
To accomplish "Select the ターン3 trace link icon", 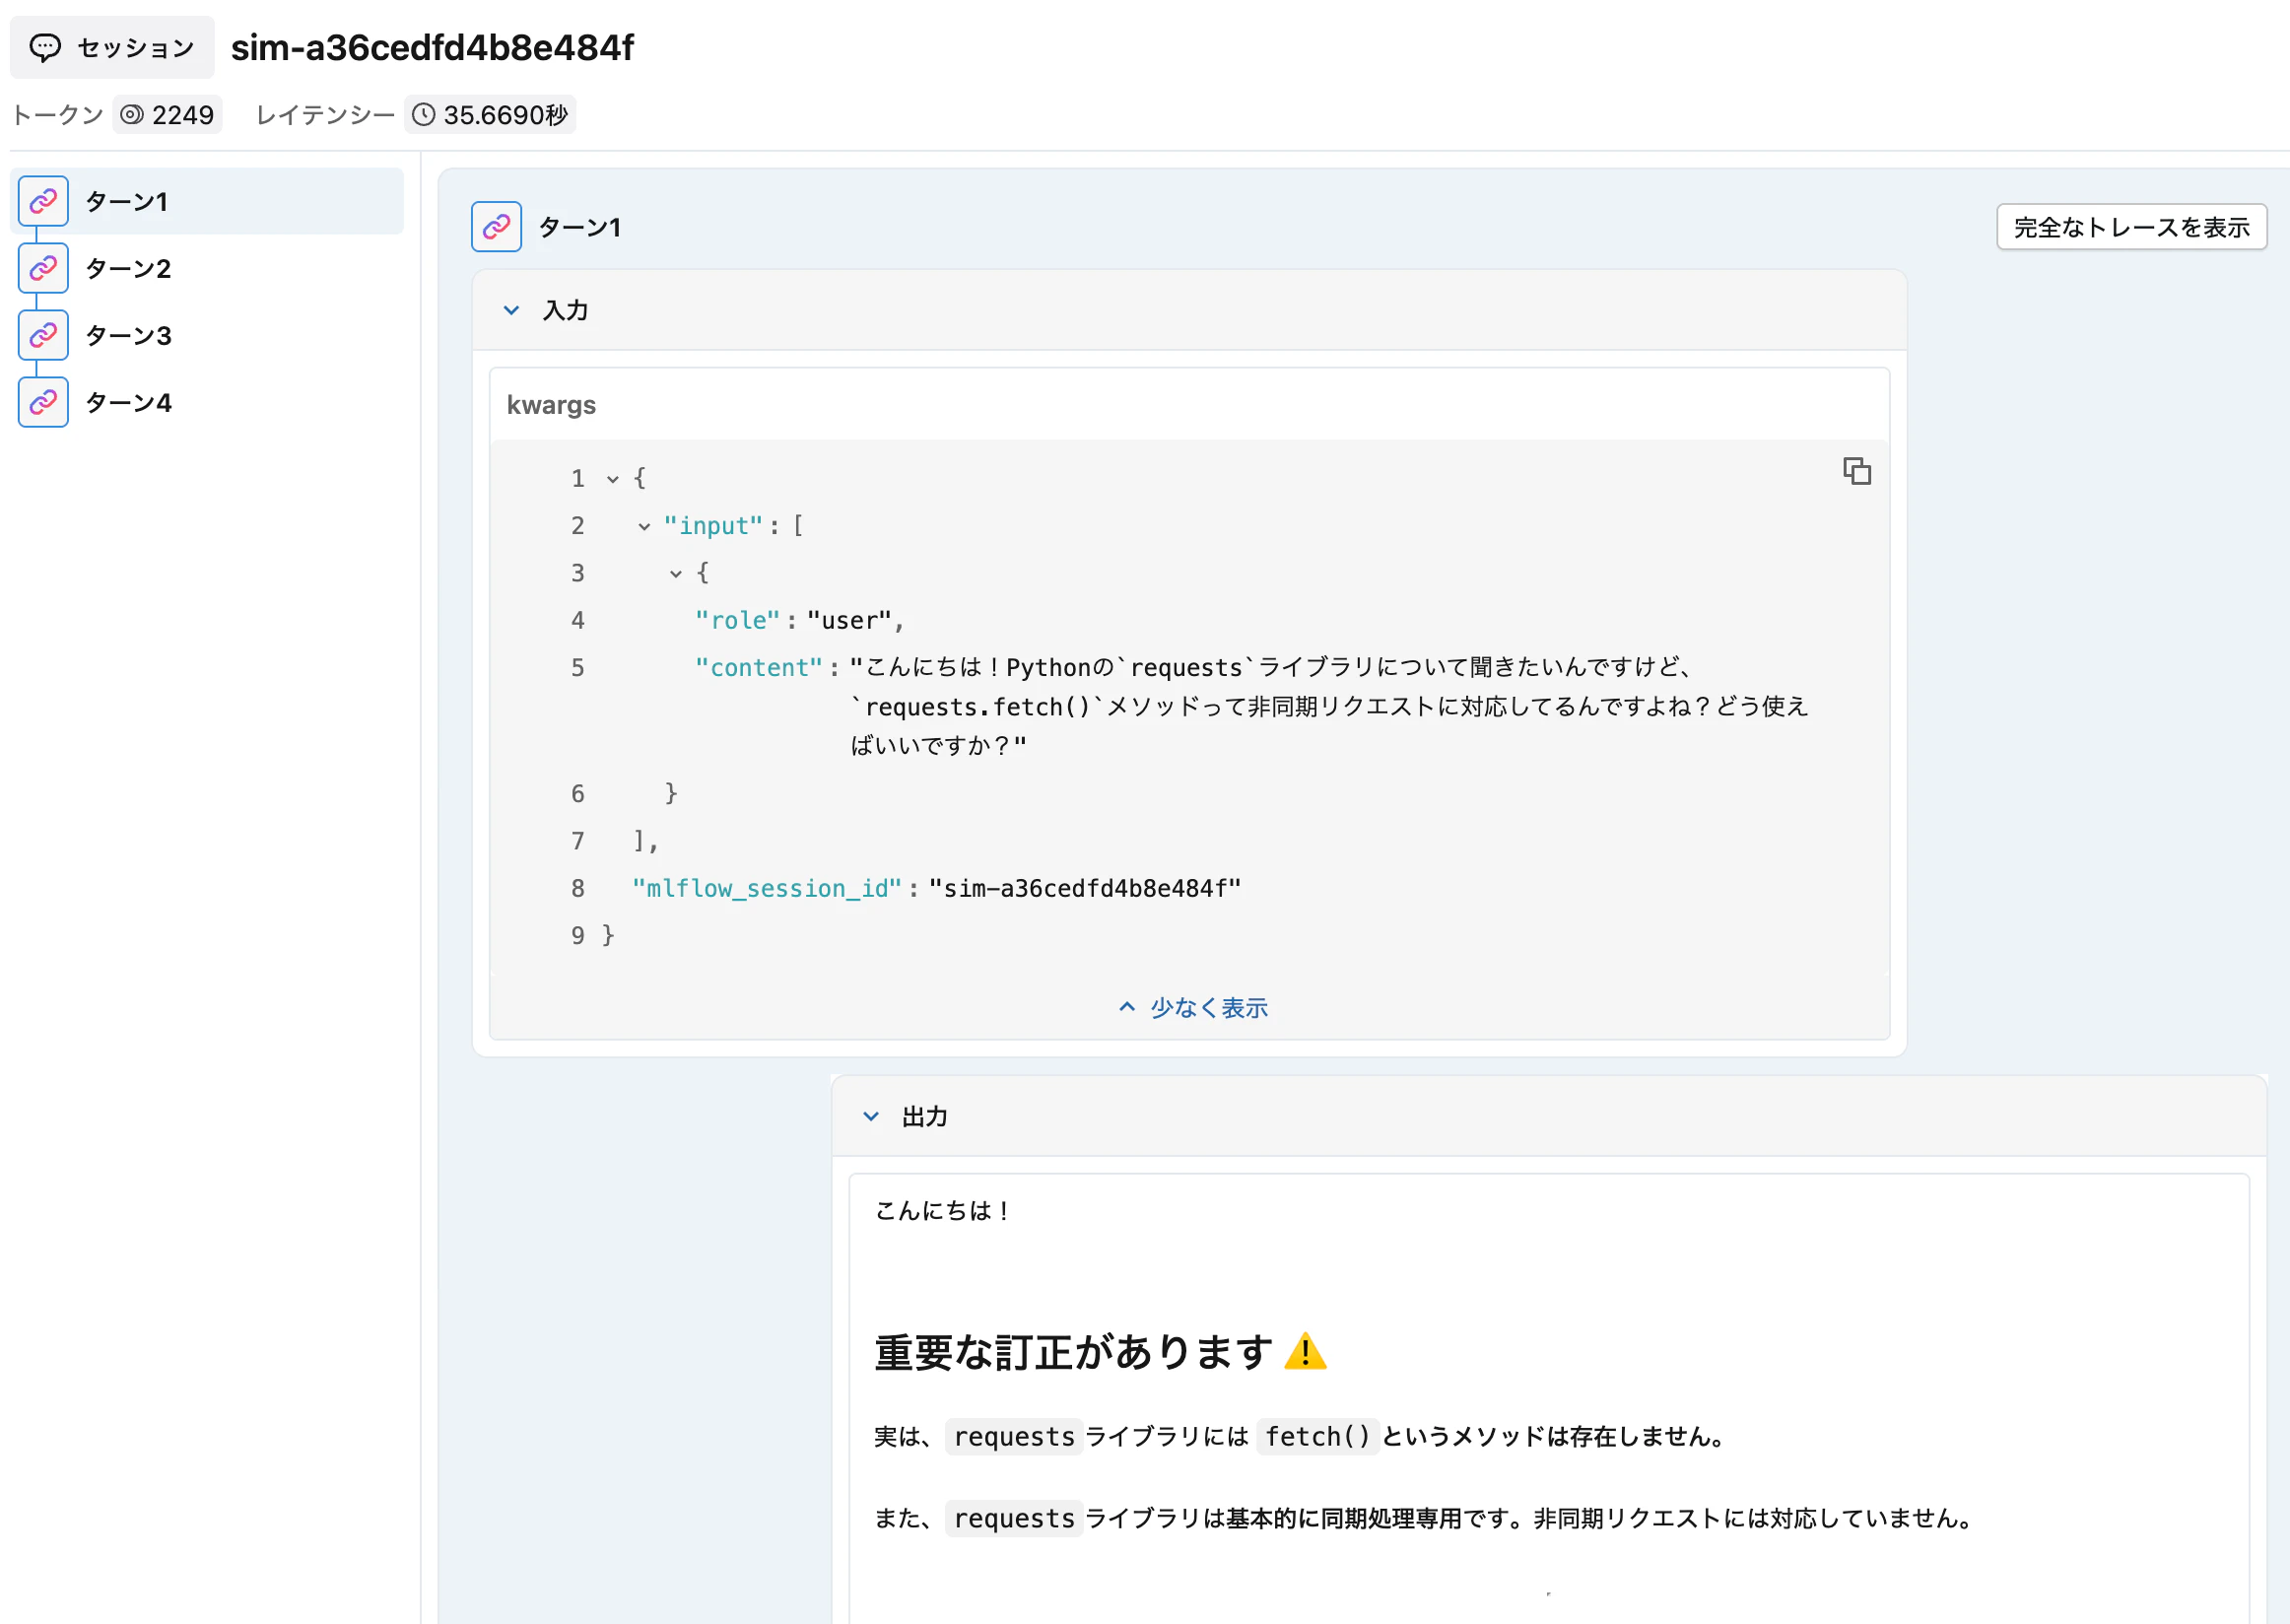I will (42, 334).
